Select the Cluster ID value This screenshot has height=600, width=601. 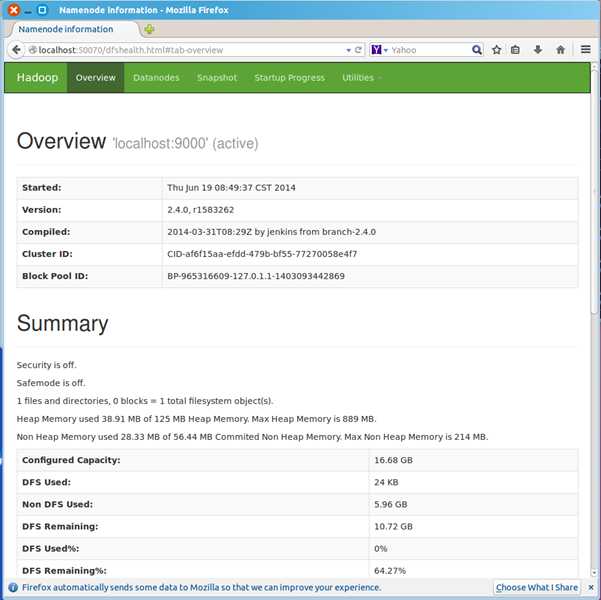pyautogui.click(x=262, y=254)
